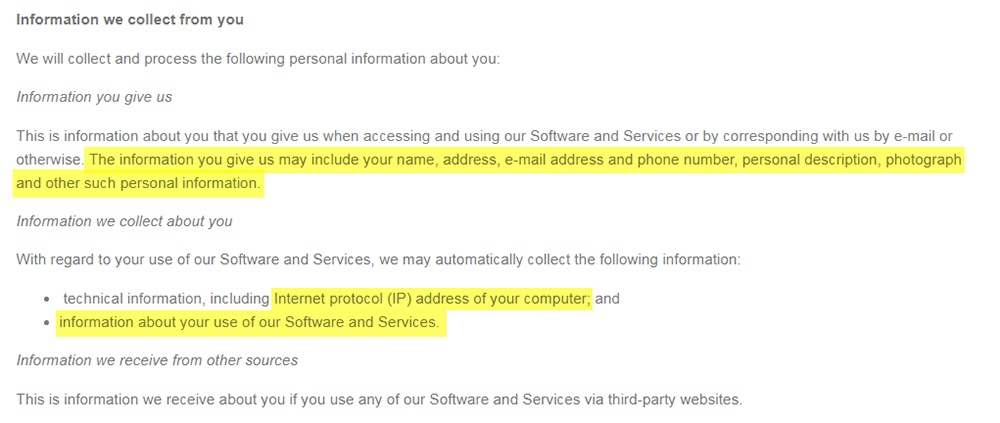Screen dimensions: 1000x423
Task: Click the word 'and' after the IP address highlight
Action: (x=608, y=298)
